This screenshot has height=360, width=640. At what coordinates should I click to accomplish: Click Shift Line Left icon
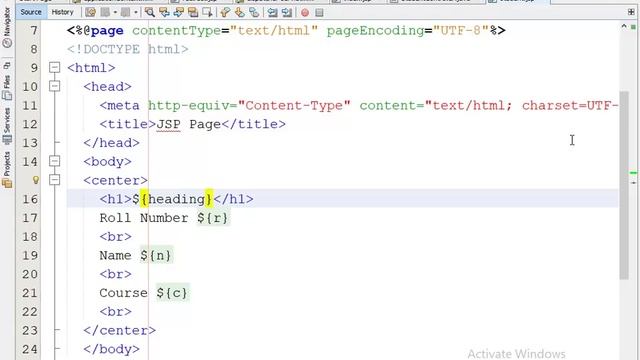[x=272, y=13]
